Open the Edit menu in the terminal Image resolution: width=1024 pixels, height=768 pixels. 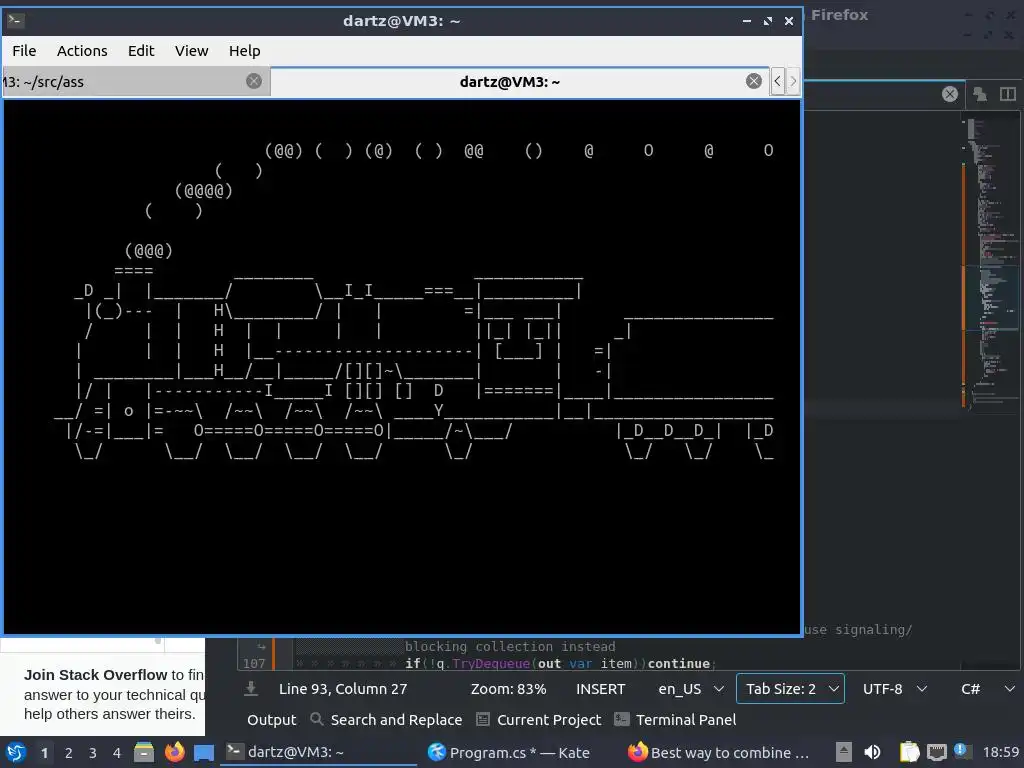141,51
